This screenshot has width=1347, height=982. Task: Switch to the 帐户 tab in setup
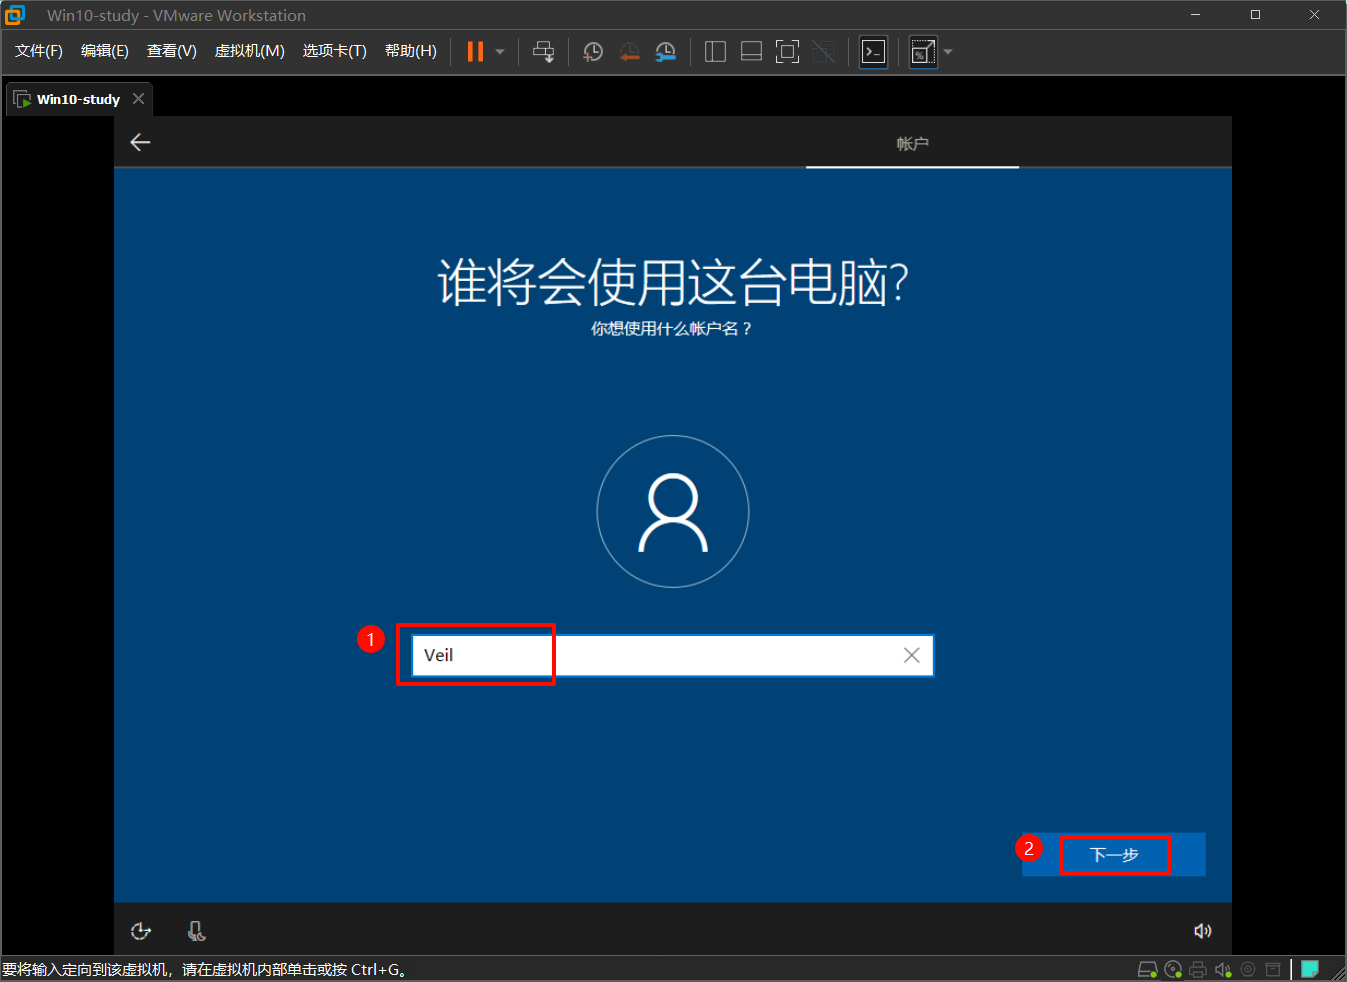pyautogui.click(x=912, y=144)
